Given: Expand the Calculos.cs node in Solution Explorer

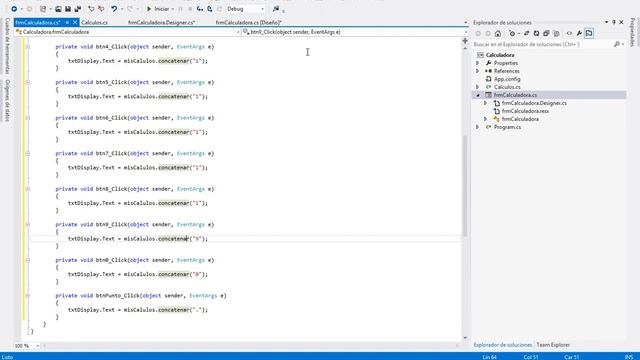Looking at the screenshot, I should point(478,87).
